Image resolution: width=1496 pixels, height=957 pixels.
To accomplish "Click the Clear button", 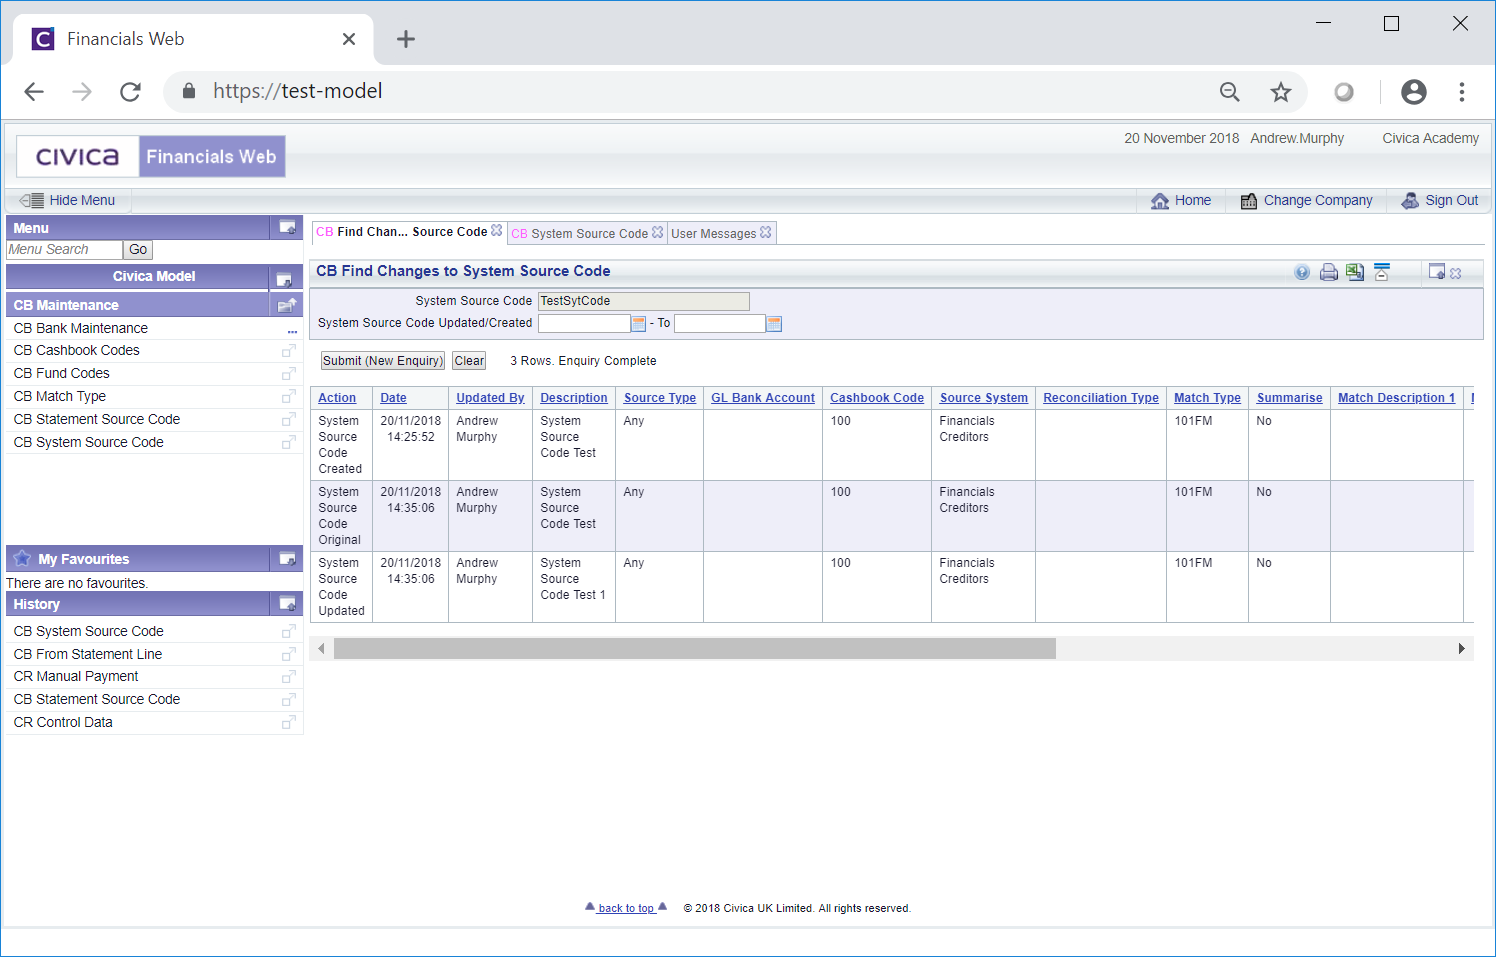I will tap(469, 361).
